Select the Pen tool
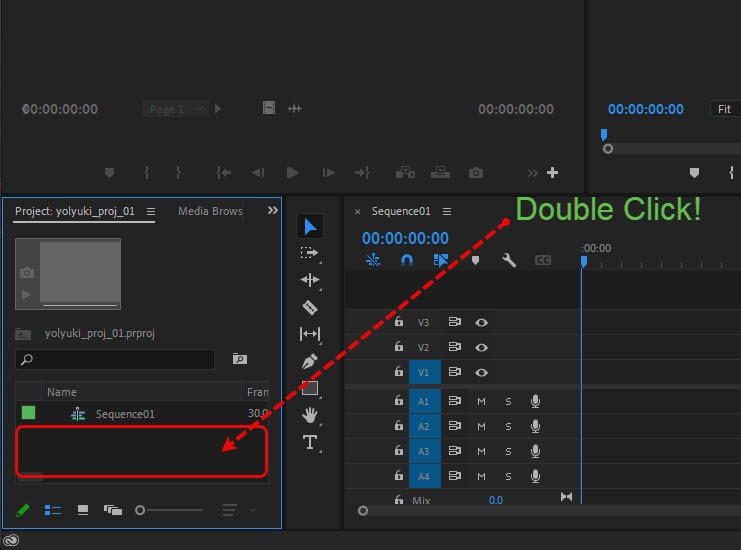The height and width of the screenshot is (550, 741). click(x=310, y=361)
